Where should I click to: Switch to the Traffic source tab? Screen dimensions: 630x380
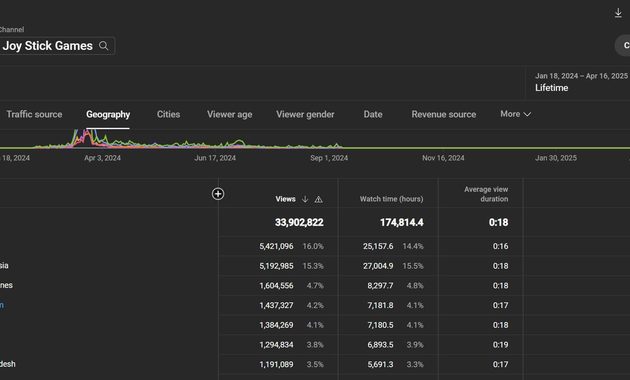34,114
